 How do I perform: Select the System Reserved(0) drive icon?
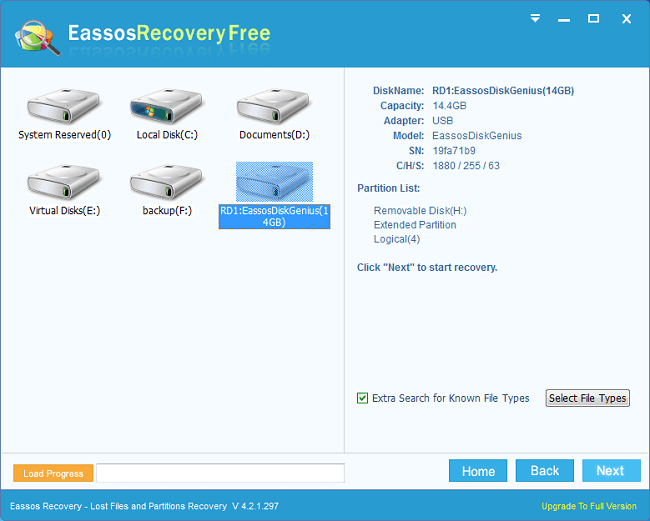pyautogui.click(x=63, y=106)
